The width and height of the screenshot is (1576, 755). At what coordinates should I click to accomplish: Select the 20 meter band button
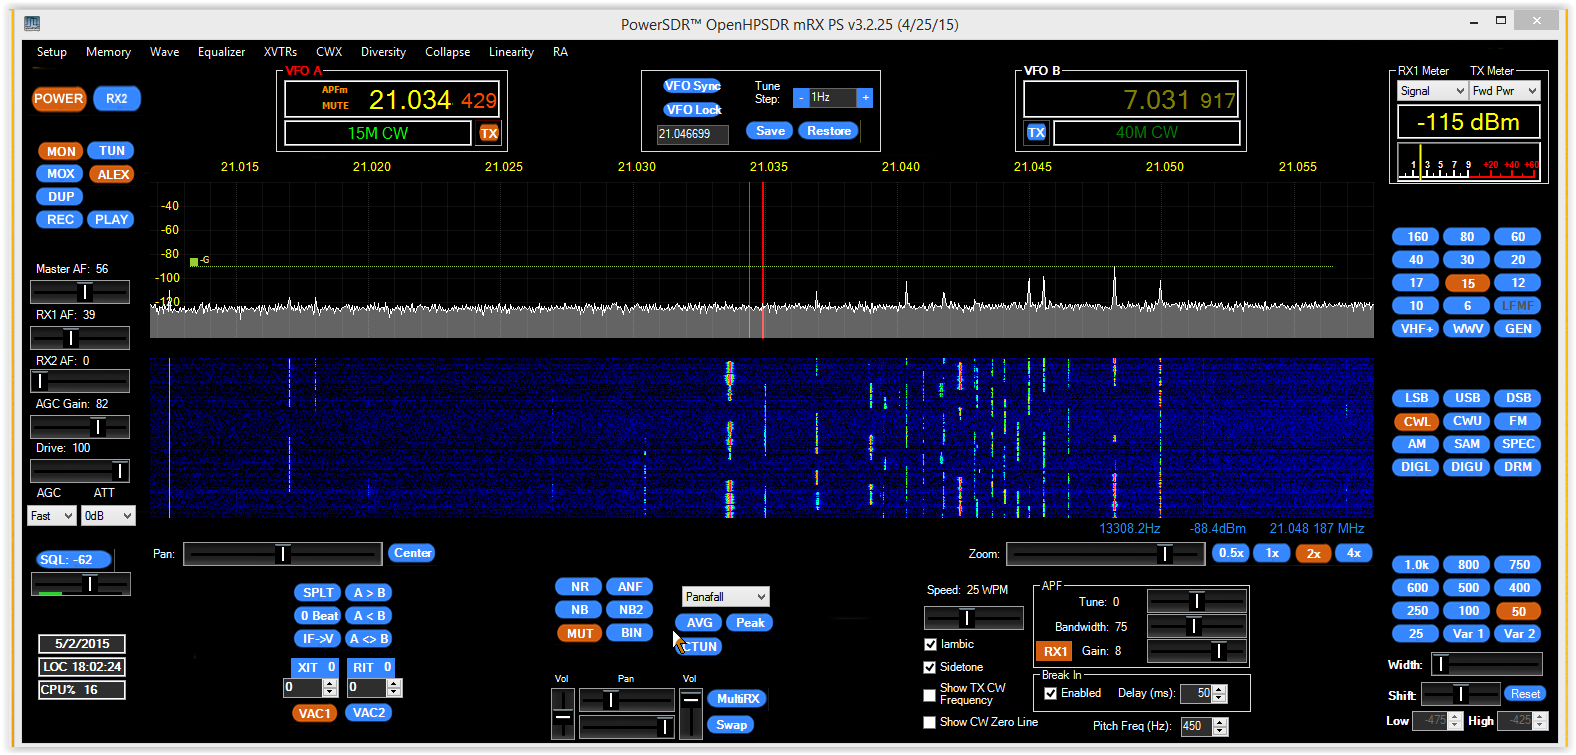tap(1517, 260)
